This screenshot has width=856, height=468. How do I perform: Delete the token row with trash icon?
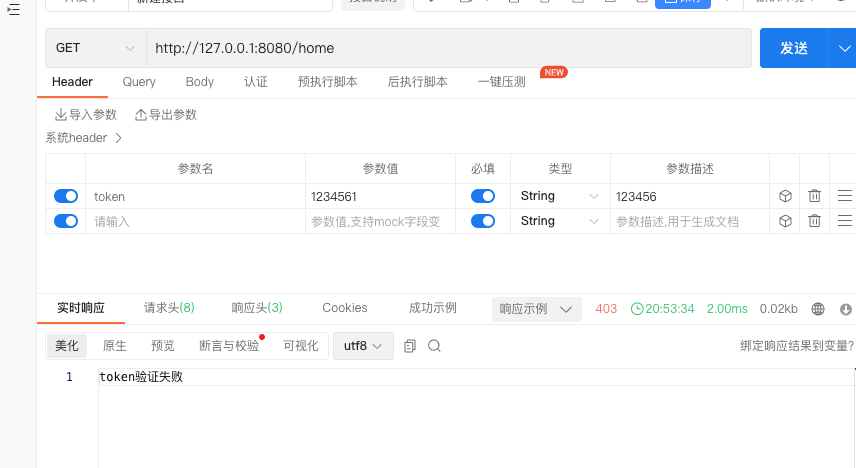pos(815,196)
